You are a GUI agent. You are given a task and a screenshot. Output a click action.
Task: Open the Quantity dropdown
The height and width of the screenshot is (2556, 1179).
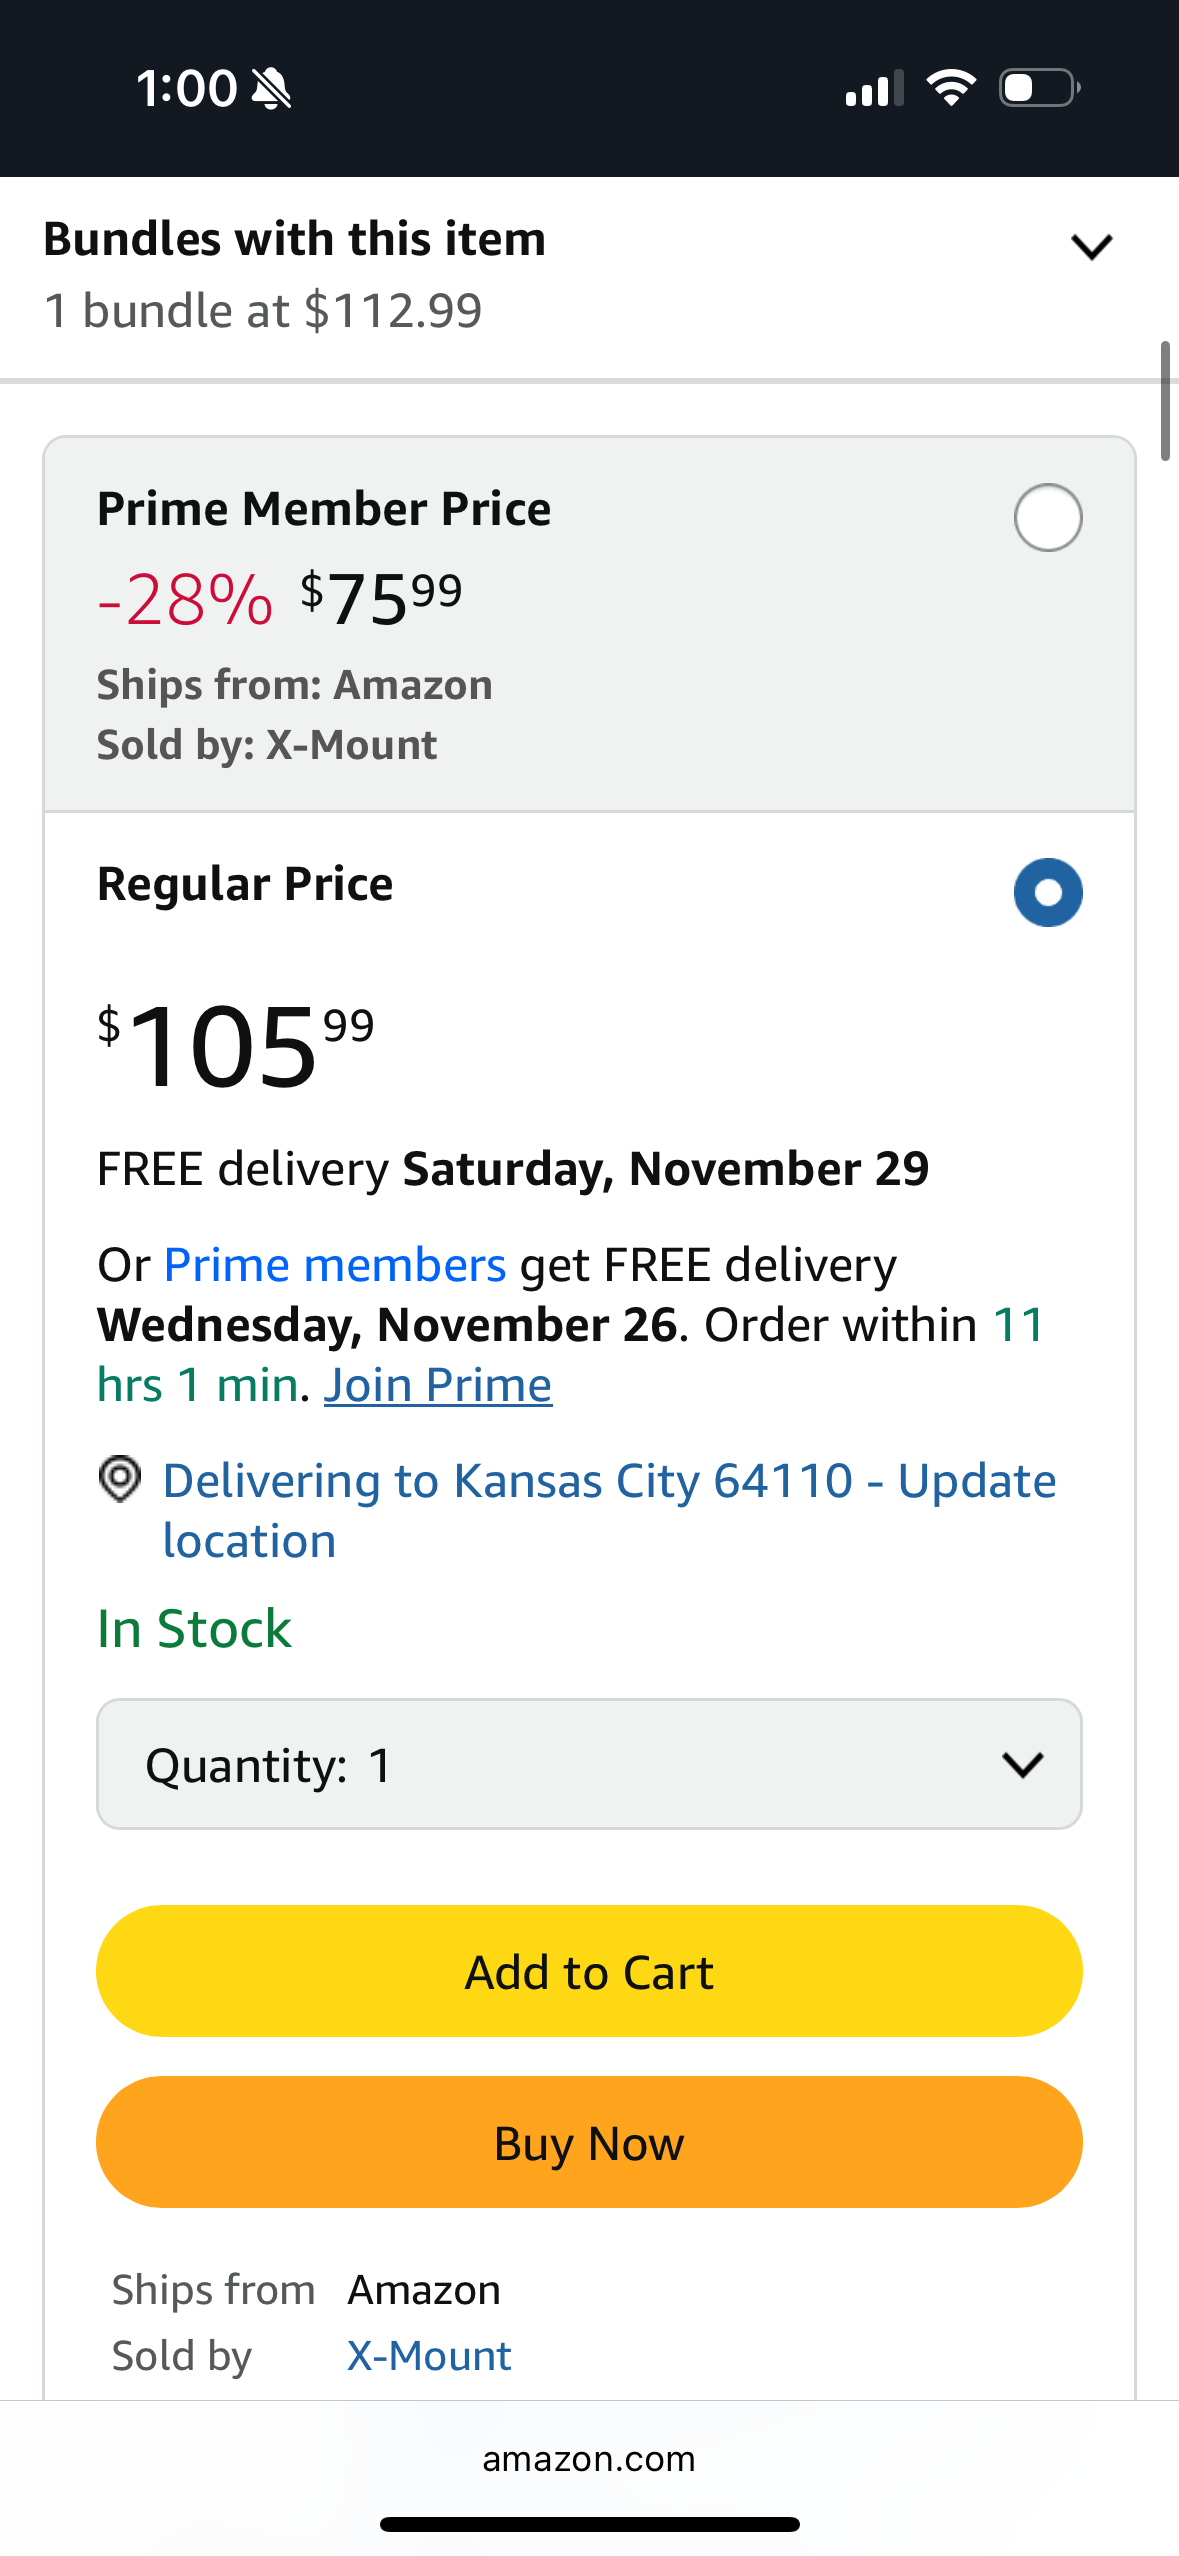pyautogui.click(x=588, y=1764)
